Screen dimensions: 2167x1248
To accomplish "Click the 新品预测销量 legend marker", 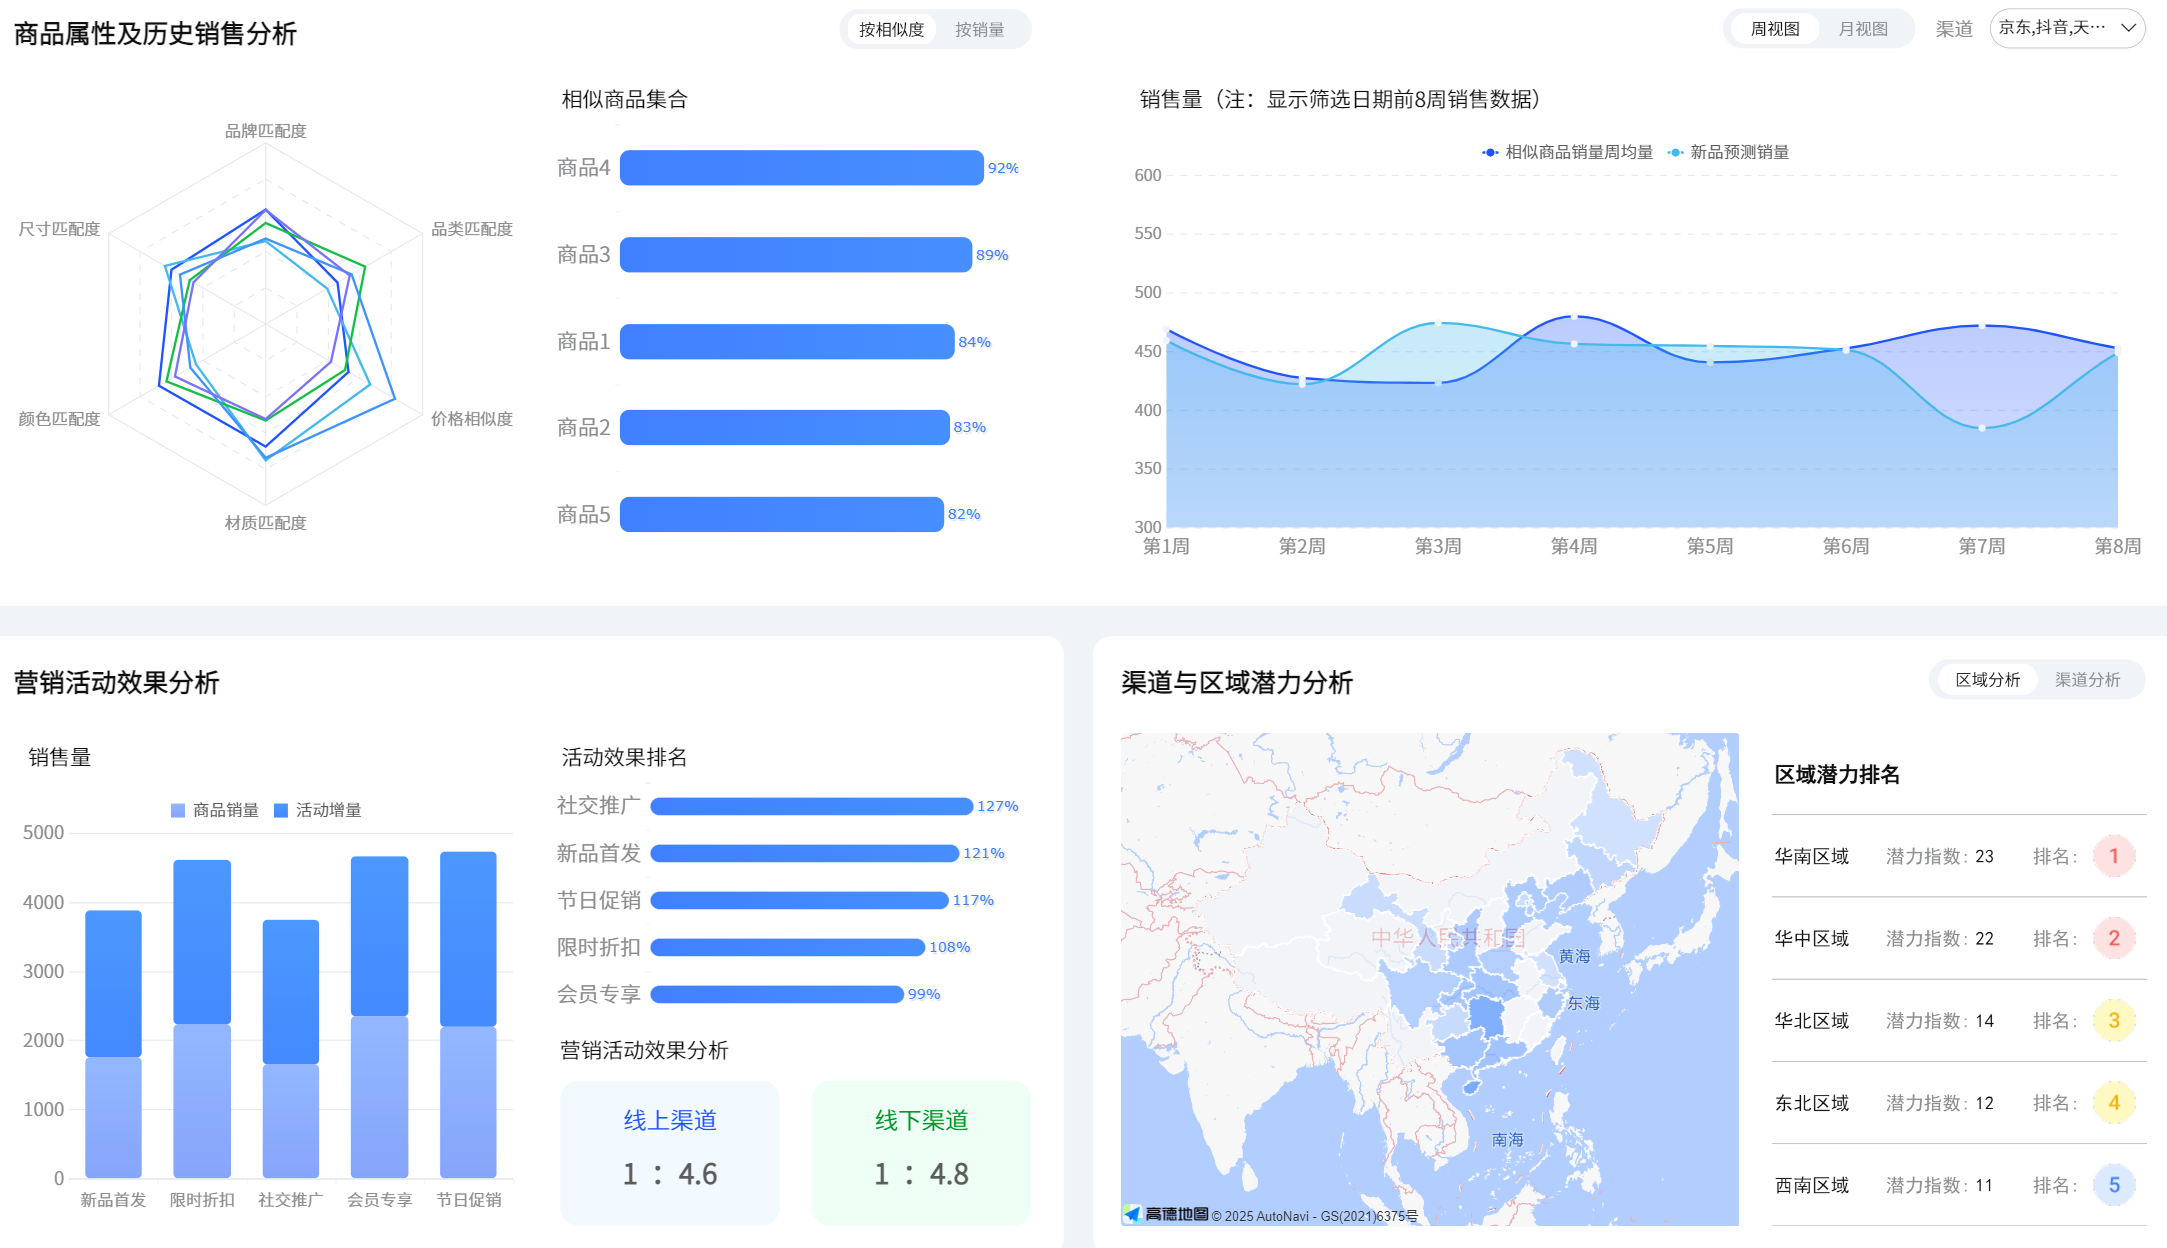I will coord(1675,152).
